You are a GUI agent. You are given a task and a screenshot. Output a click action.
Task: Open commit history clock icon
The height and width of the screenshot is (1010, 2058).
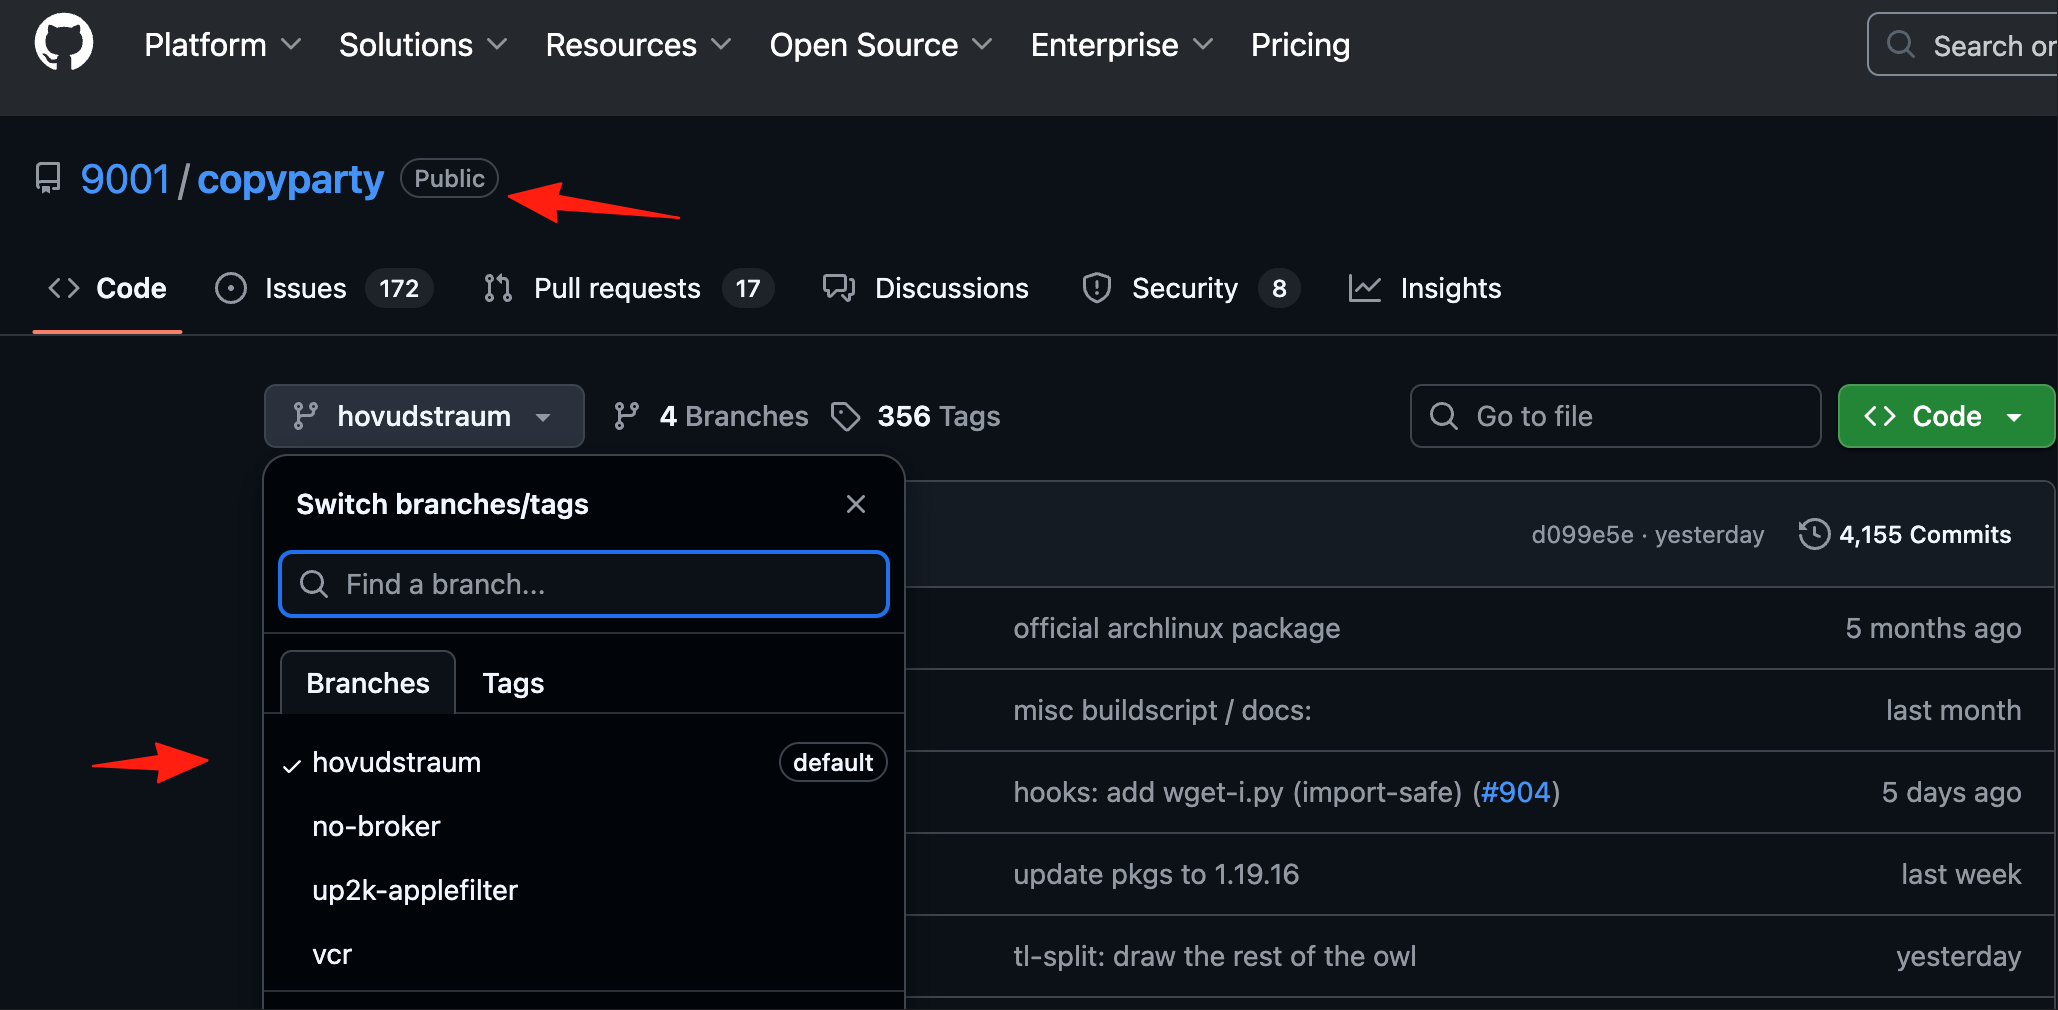coord(1814,534)
